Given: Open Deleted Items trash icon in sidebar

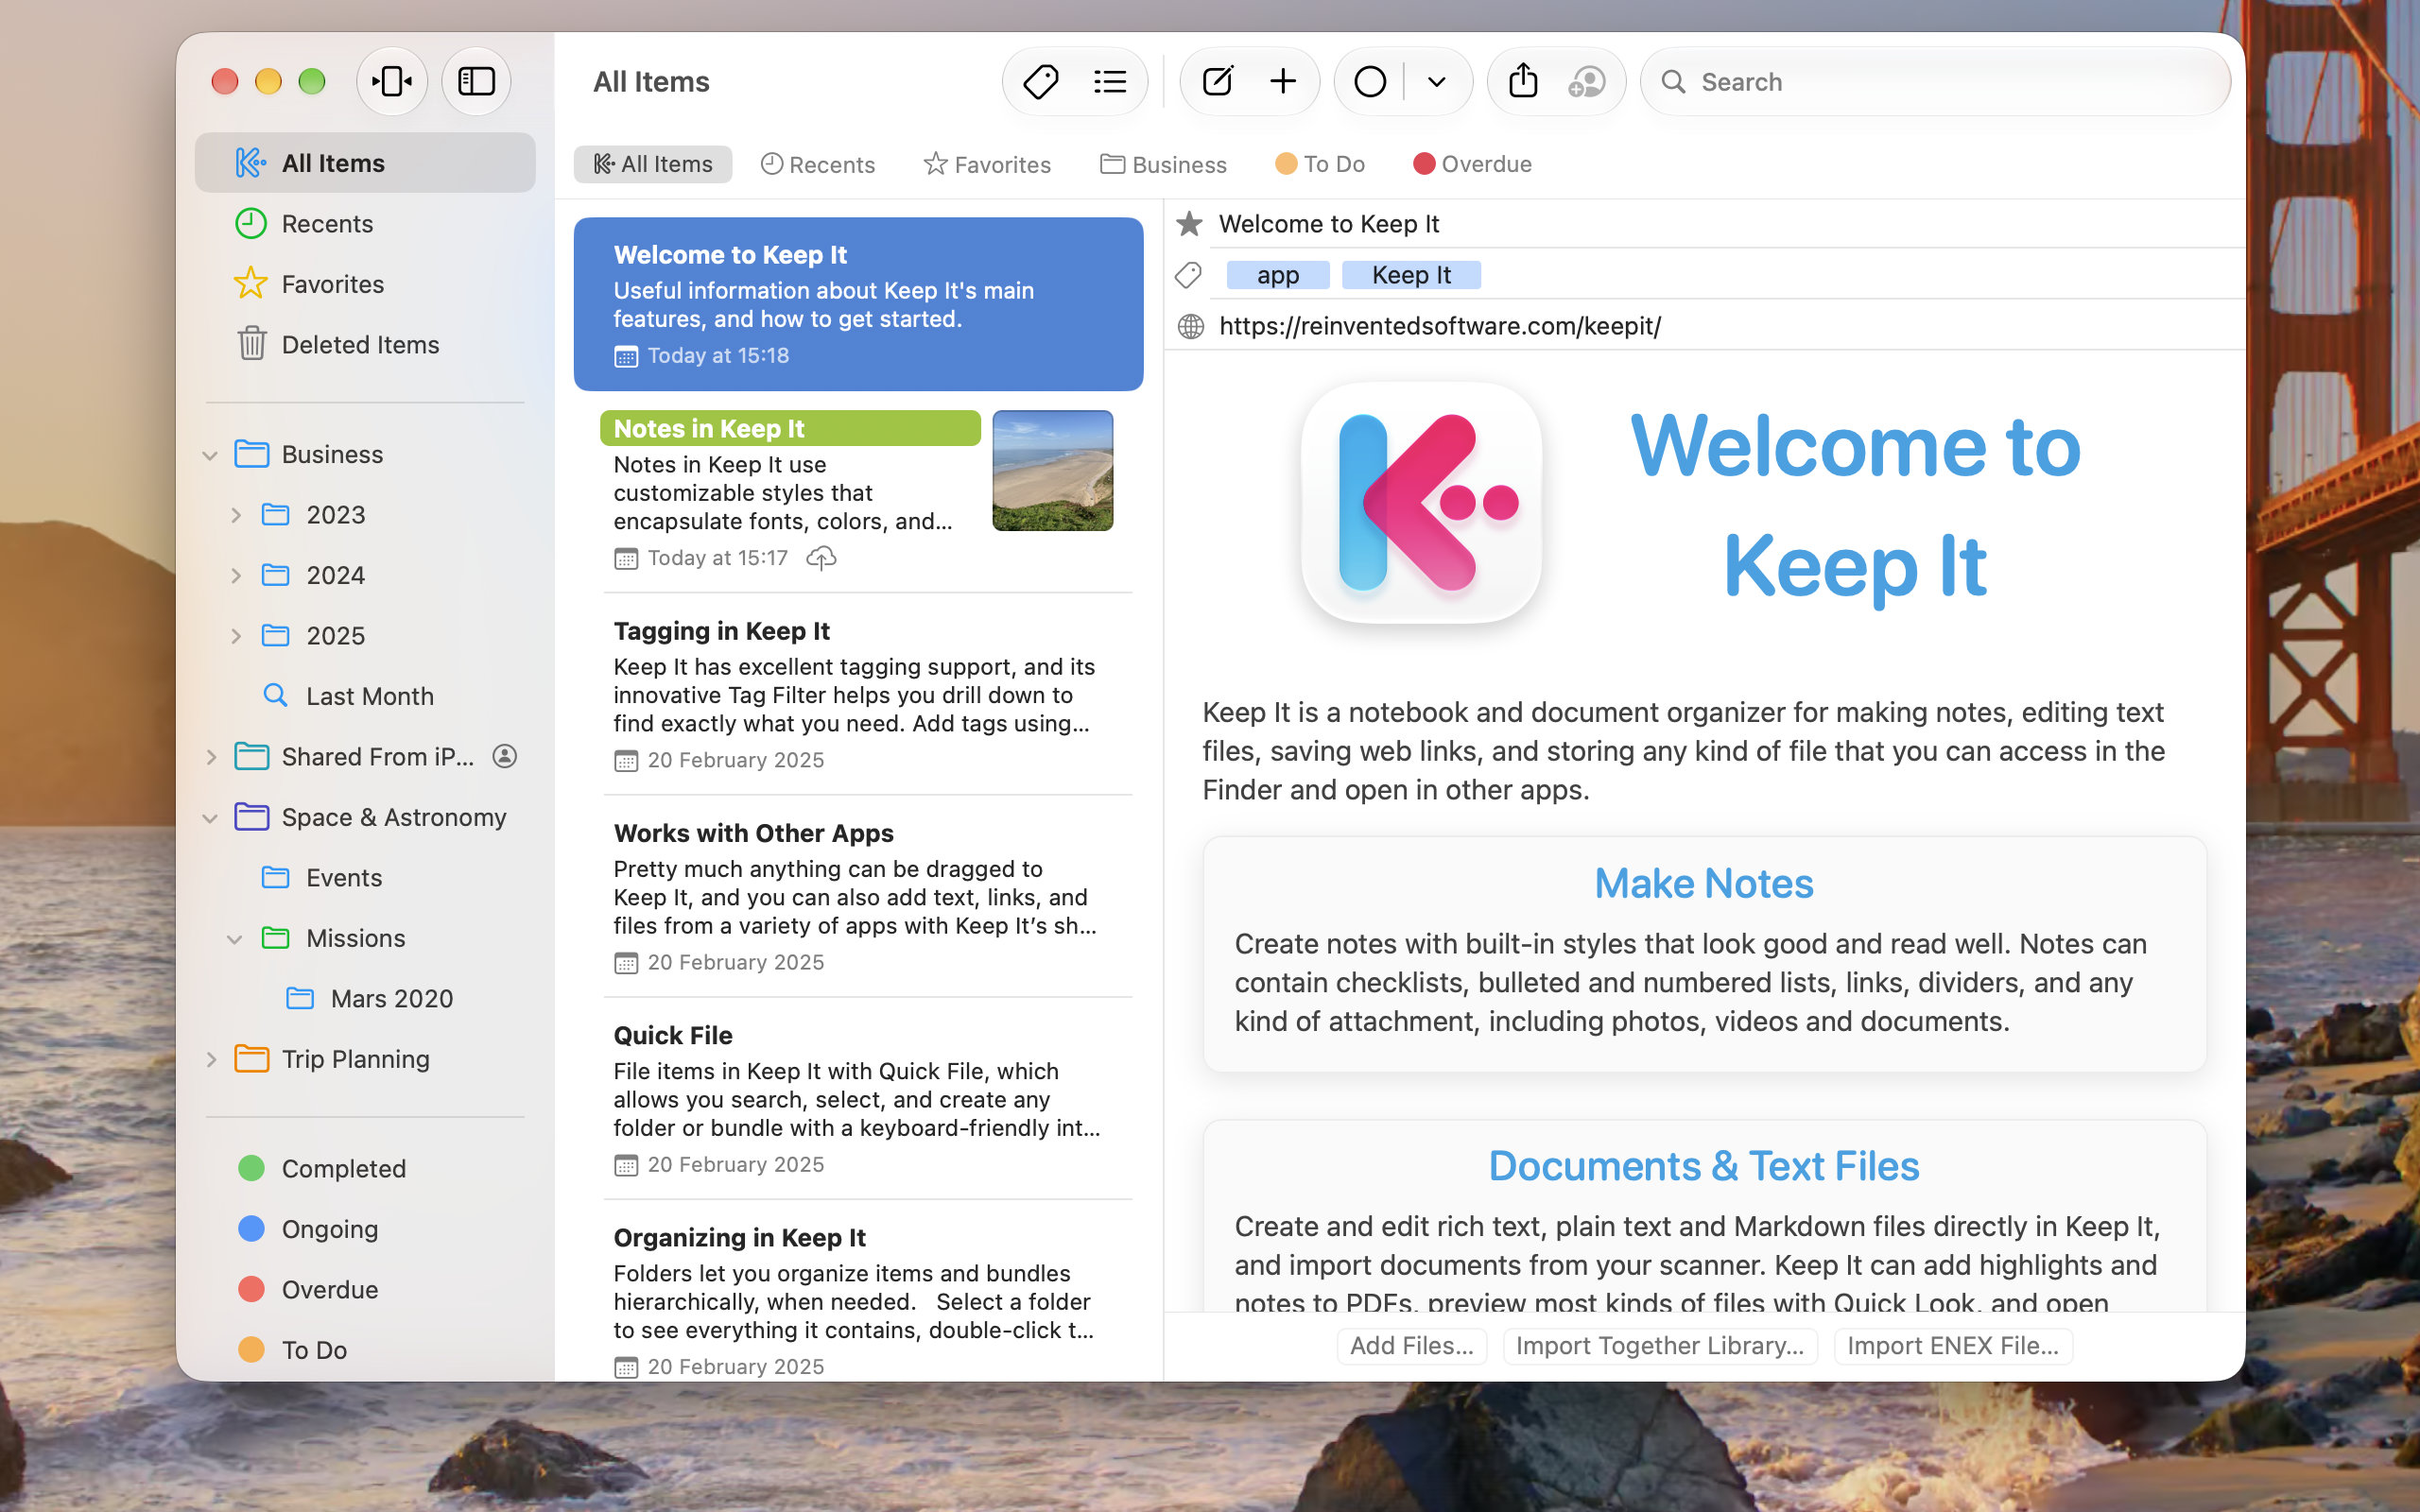Looking at the screenshot, I should click(x=251, y=344).
